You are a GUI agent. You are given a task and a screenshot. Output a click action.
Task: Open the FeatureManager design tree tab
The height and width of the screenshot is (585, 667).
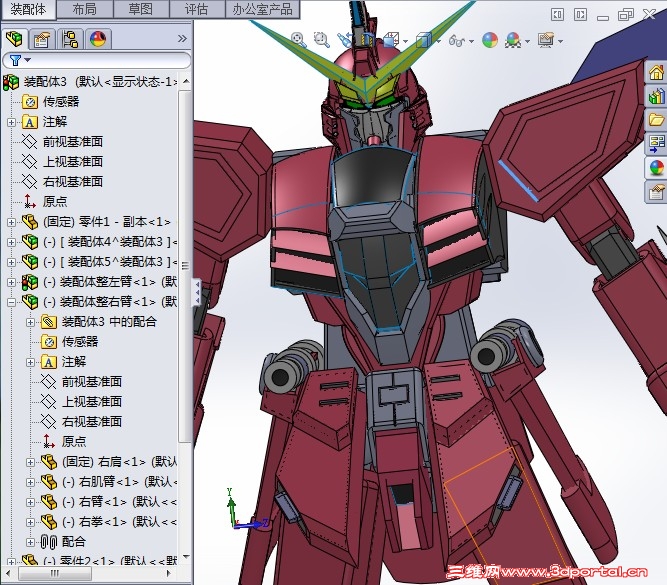(x=14, y=39)
